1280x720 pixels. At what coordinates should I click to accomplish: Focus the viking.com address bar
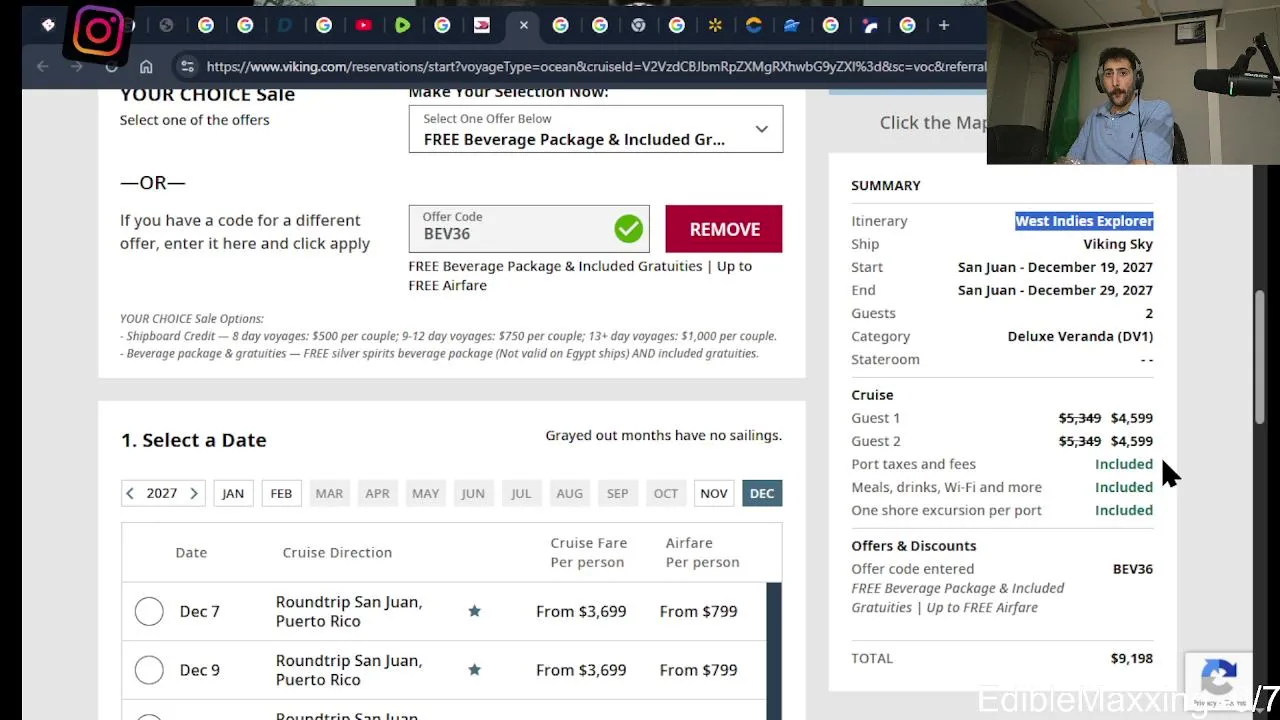[595, 67]
